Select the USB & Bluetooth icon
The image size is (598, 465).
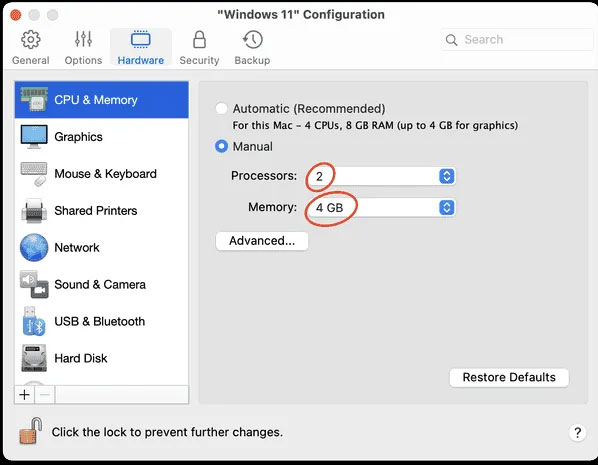click(34, 321)
